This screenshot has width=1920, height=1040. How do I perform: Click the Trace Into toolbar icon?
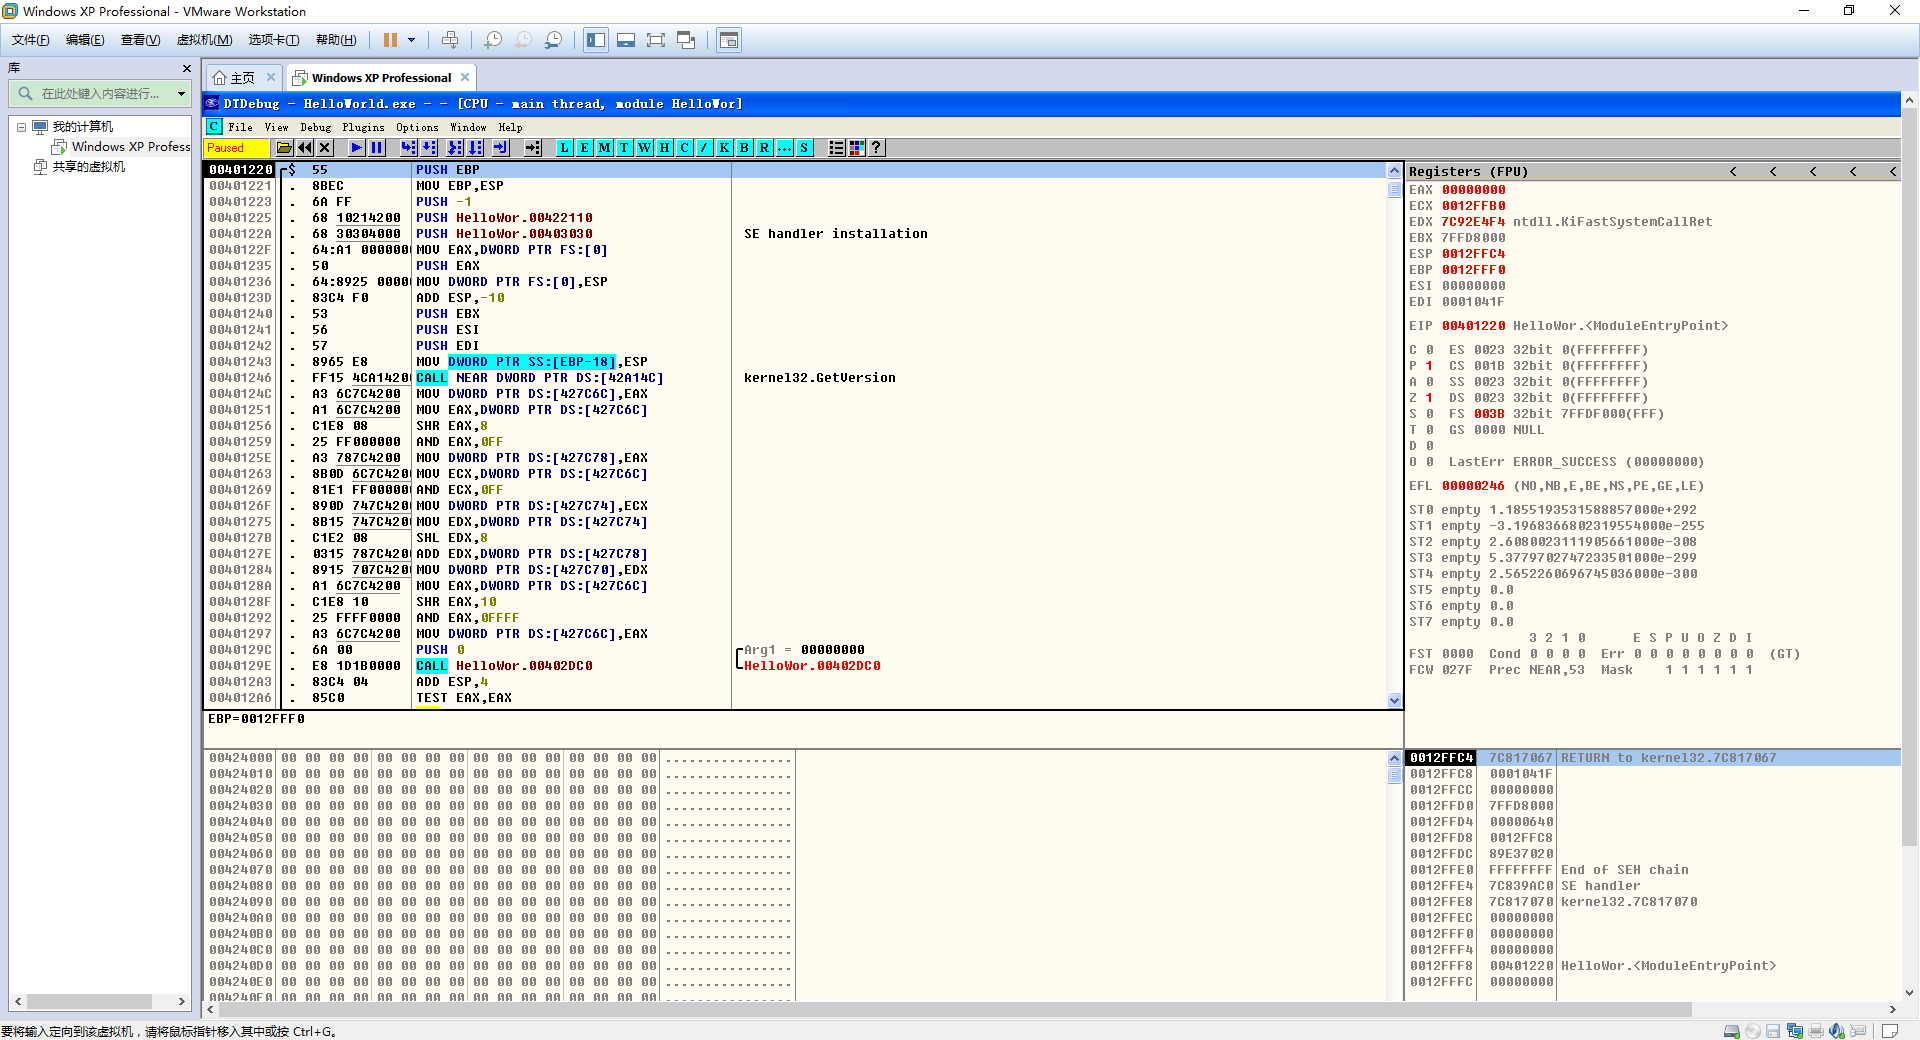[x=455, y=148]
